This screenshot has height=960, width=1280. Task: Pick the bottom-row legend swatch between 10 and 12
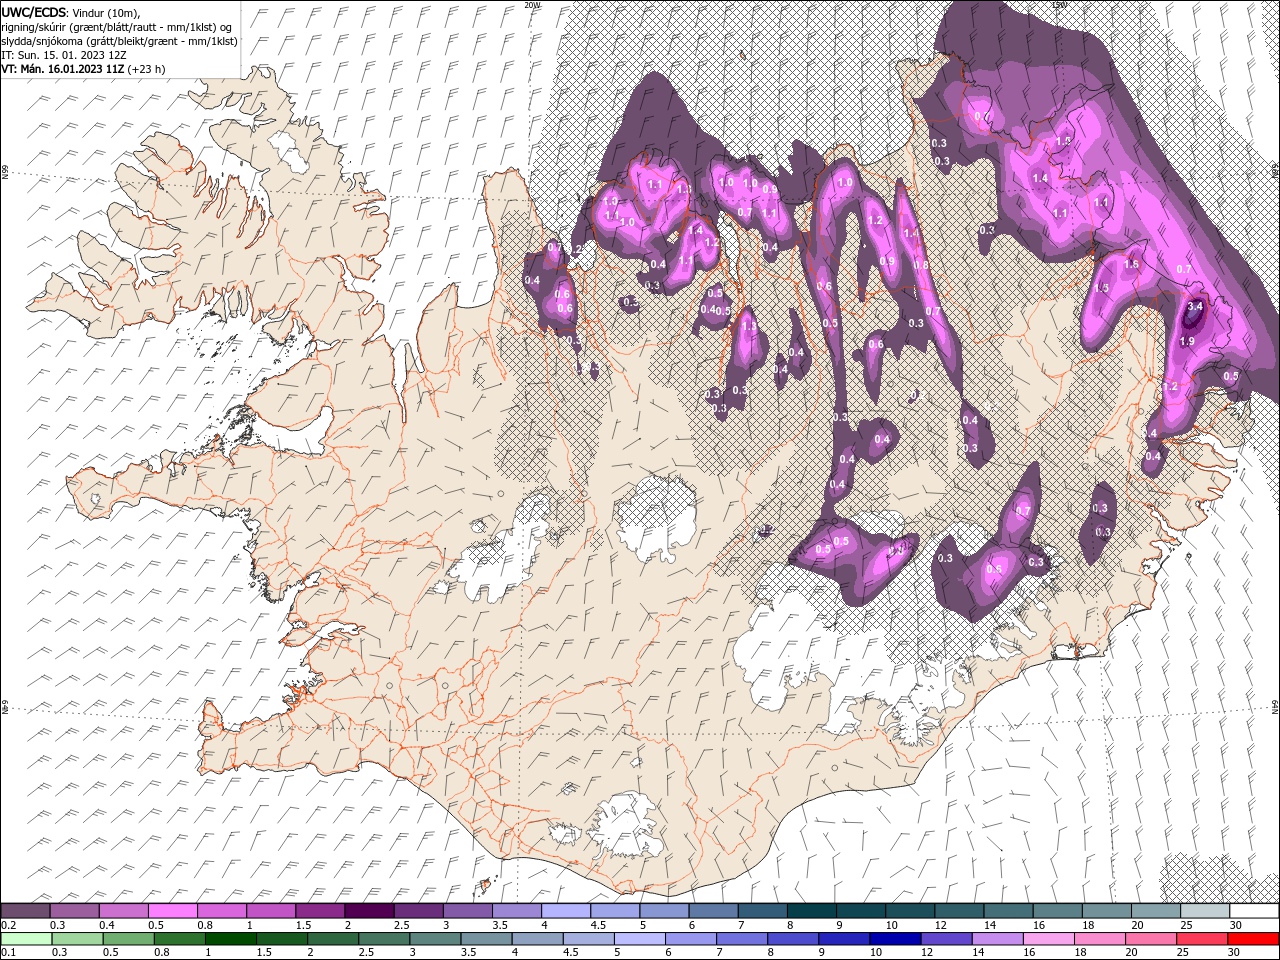coord(895,939)
